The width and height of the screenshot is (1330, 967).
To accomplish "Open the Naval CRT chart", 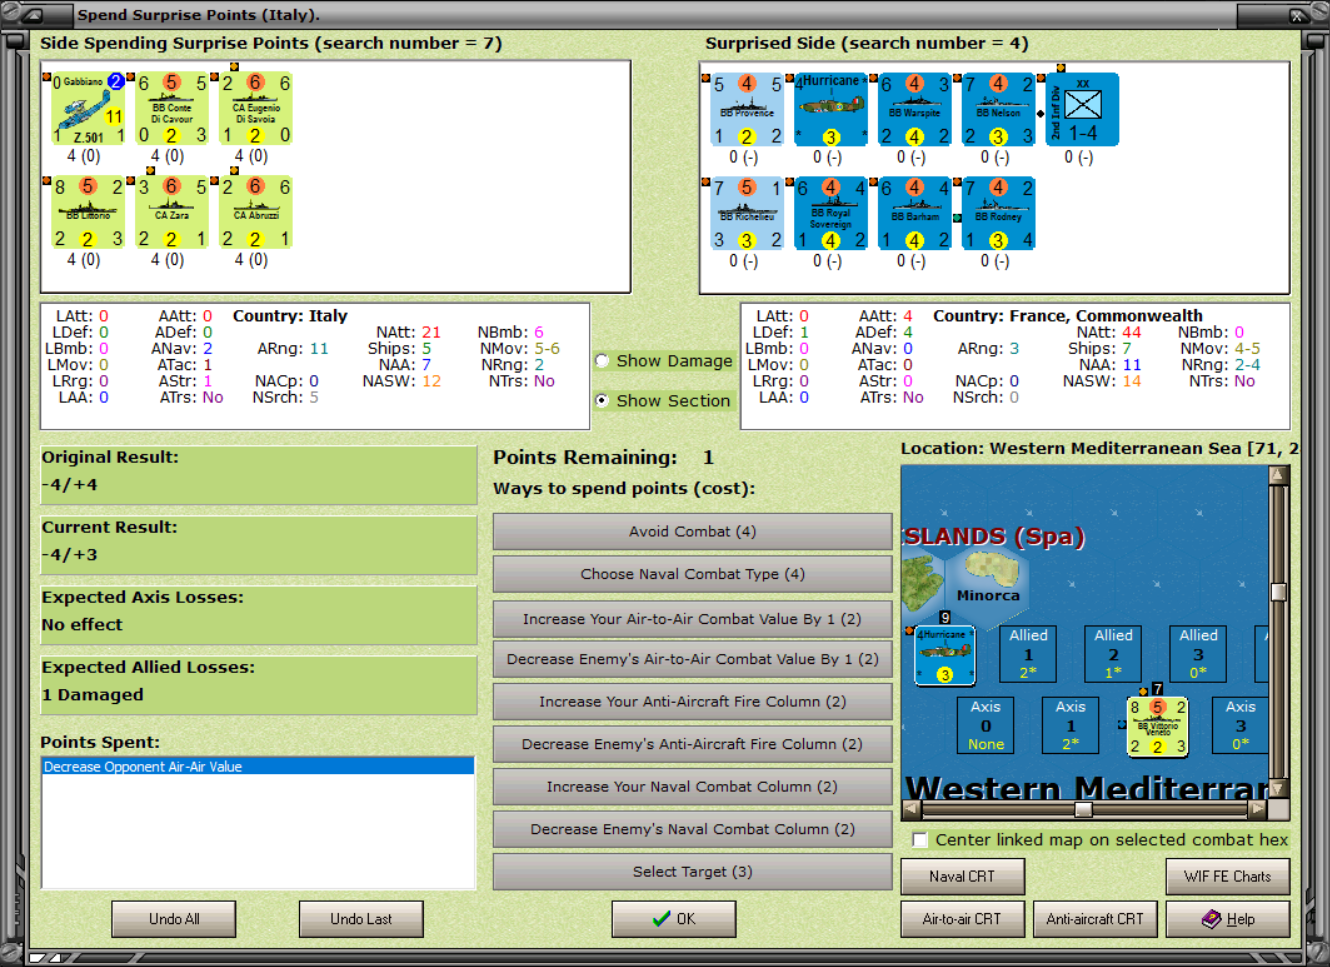I will click(x=962, y=877).
